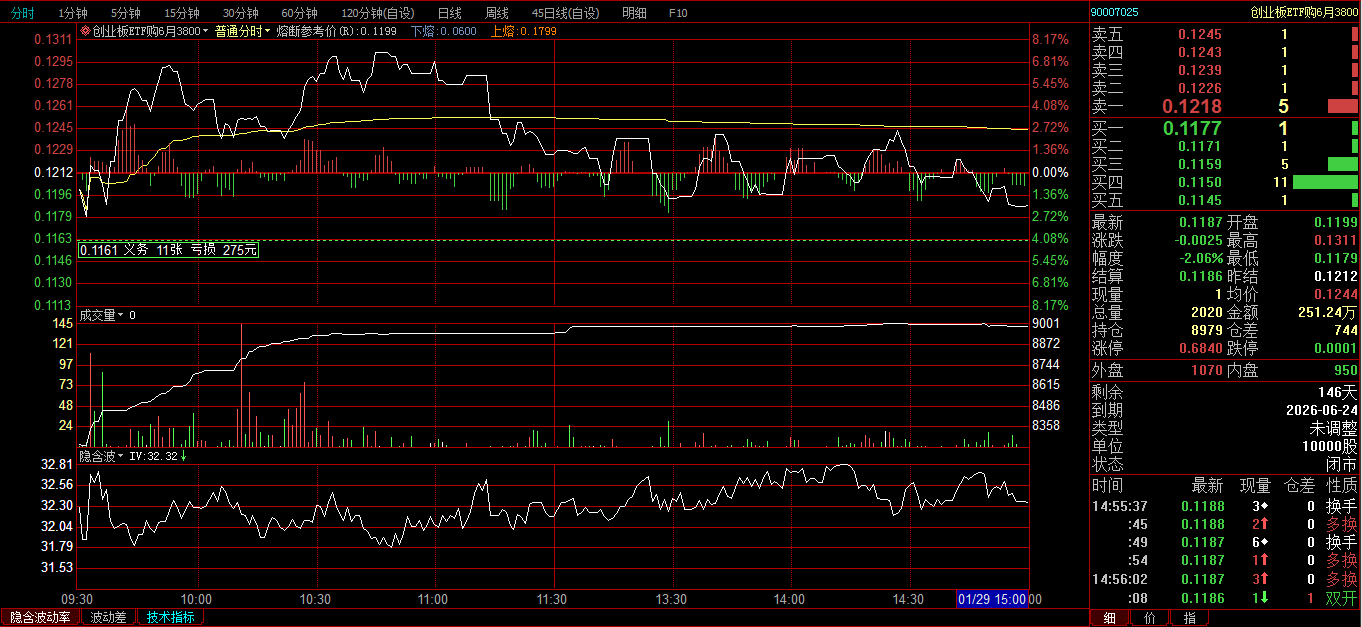Switch to the 指 indicator view tab

tap(1189, 618)
